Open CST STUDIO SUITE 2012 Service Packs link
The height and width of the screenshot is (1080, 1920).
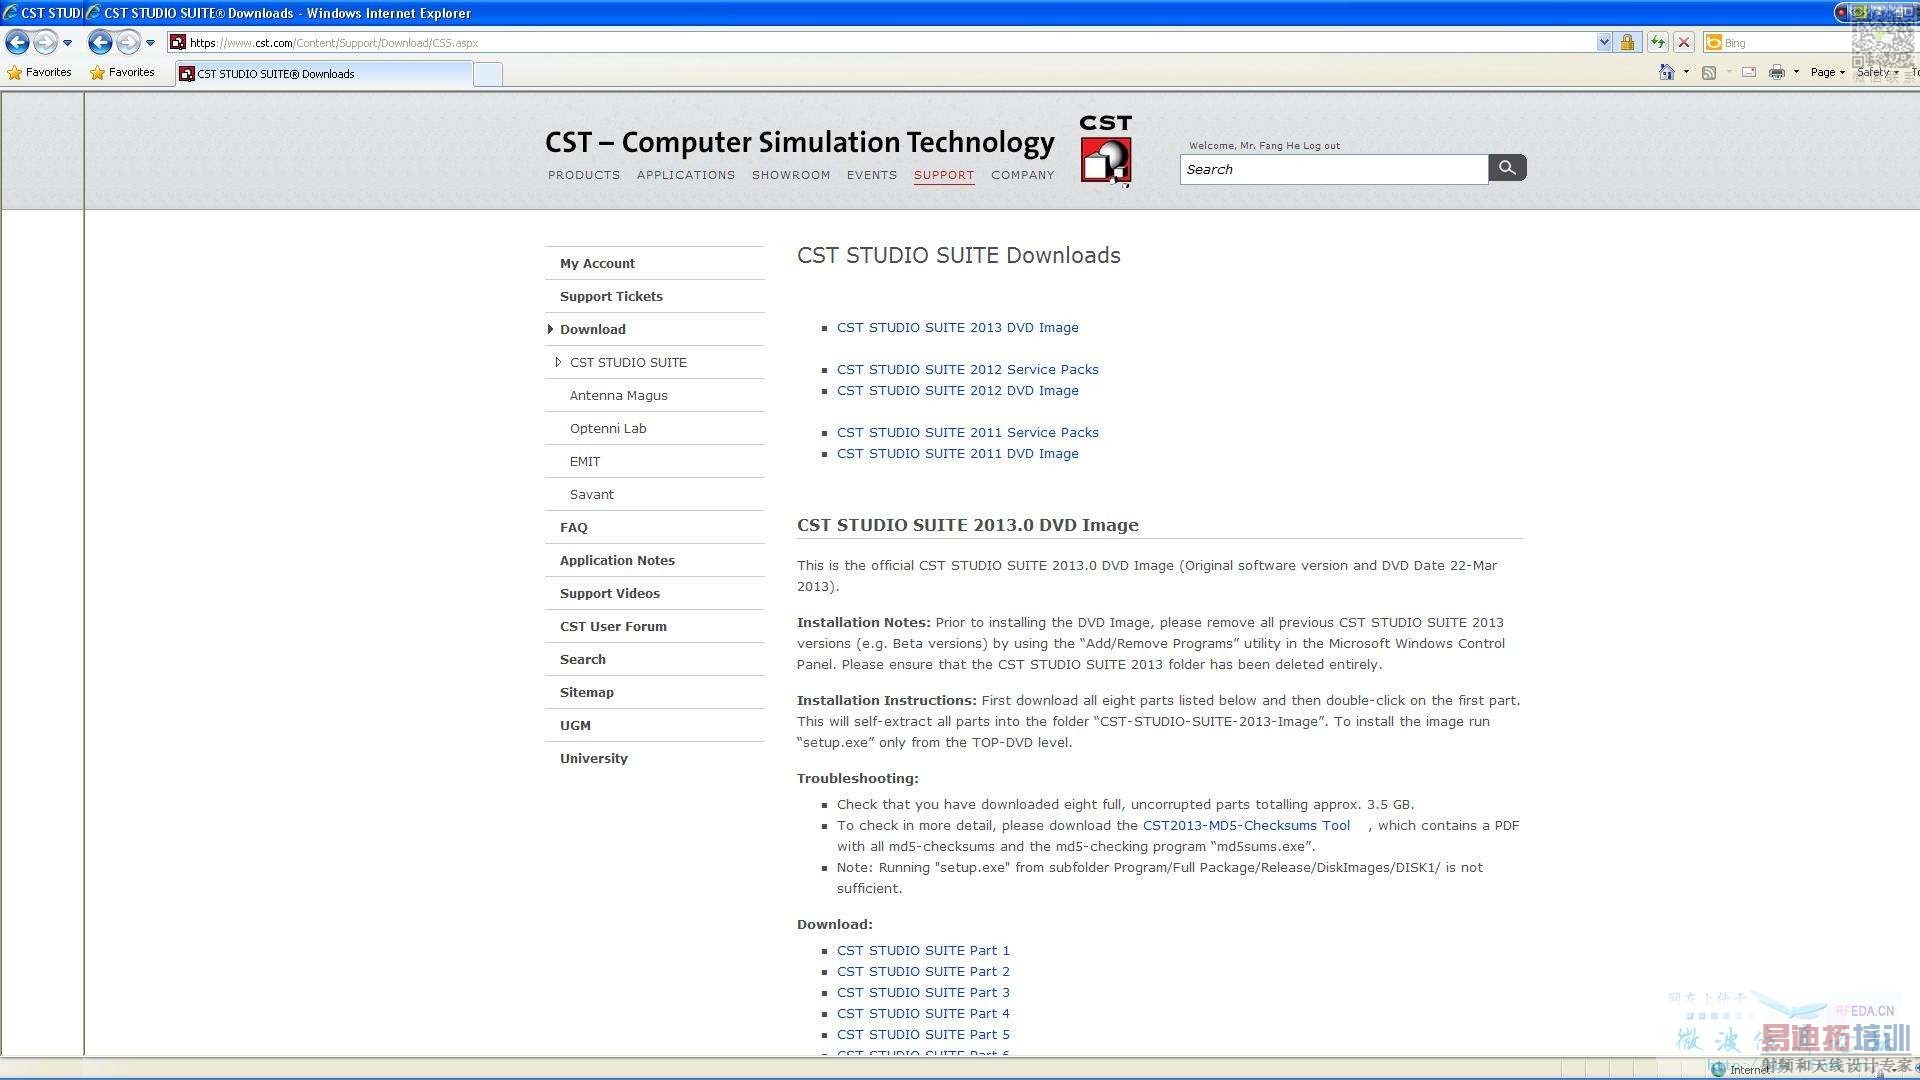tap(968, 369)
